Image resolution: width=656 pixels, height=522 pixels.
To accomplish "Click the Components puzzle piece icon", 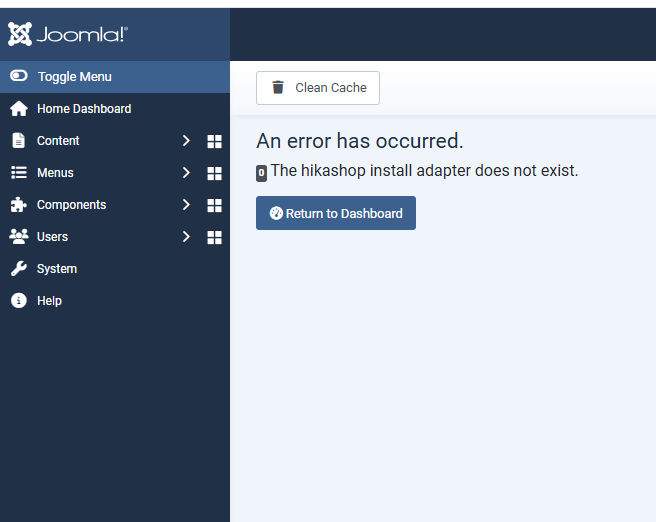I will click(18, 205).
